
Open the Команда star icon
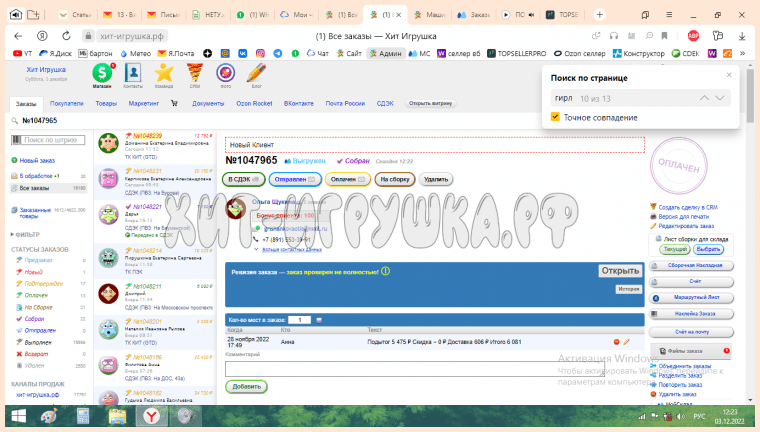pyautogui.click(x=164, y=73)
